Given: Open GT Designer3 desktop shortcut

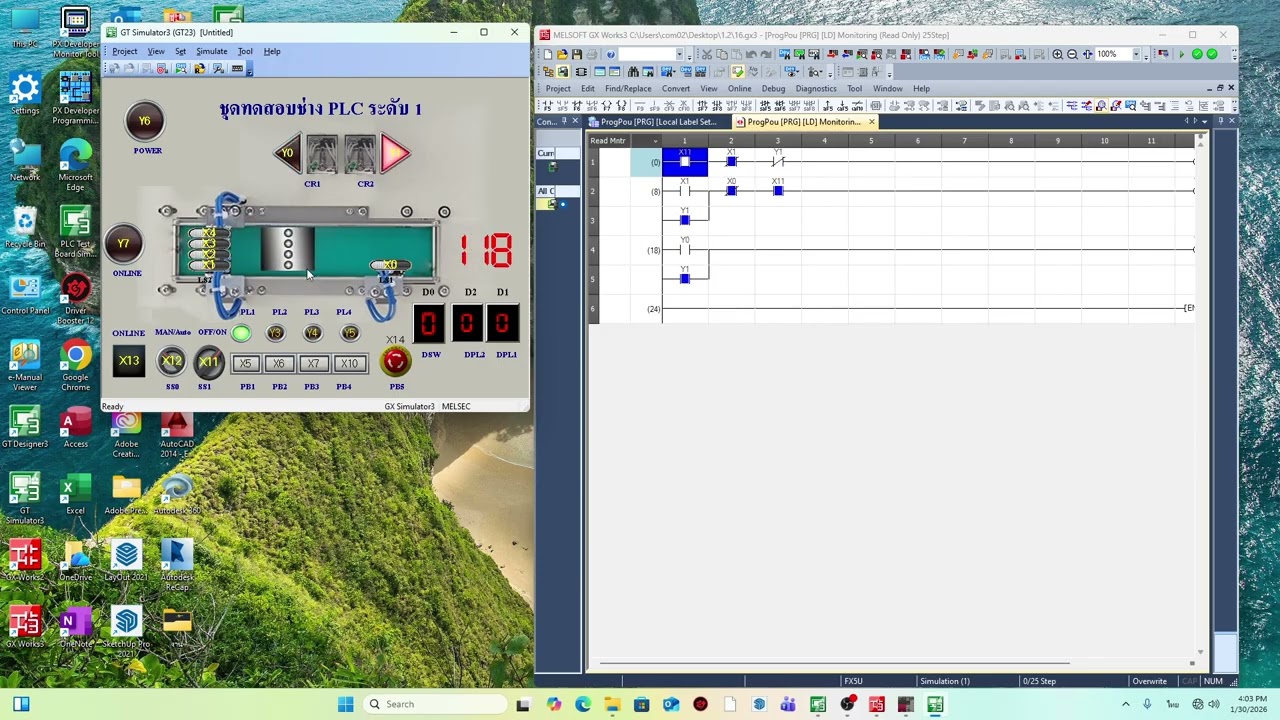Looking at the screenshot, I should (24, 427).
